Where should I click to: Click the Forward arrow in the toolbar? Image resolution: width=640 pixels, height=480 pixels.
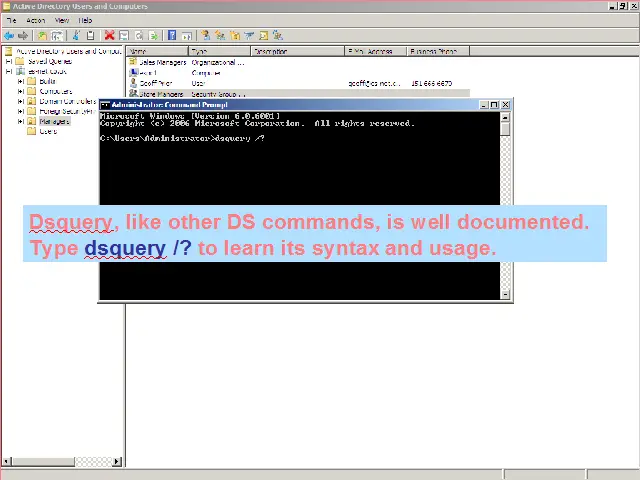[x=23, y=36]
